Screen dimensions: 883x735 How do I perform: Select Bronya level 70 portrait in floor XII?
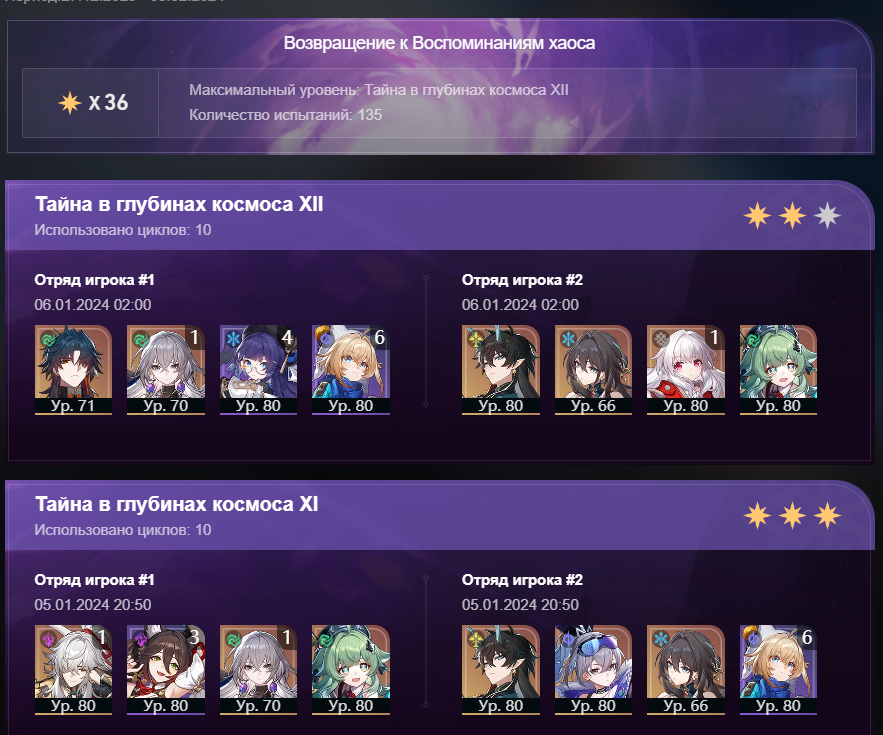pyautogui.click(x=166, y=369)
